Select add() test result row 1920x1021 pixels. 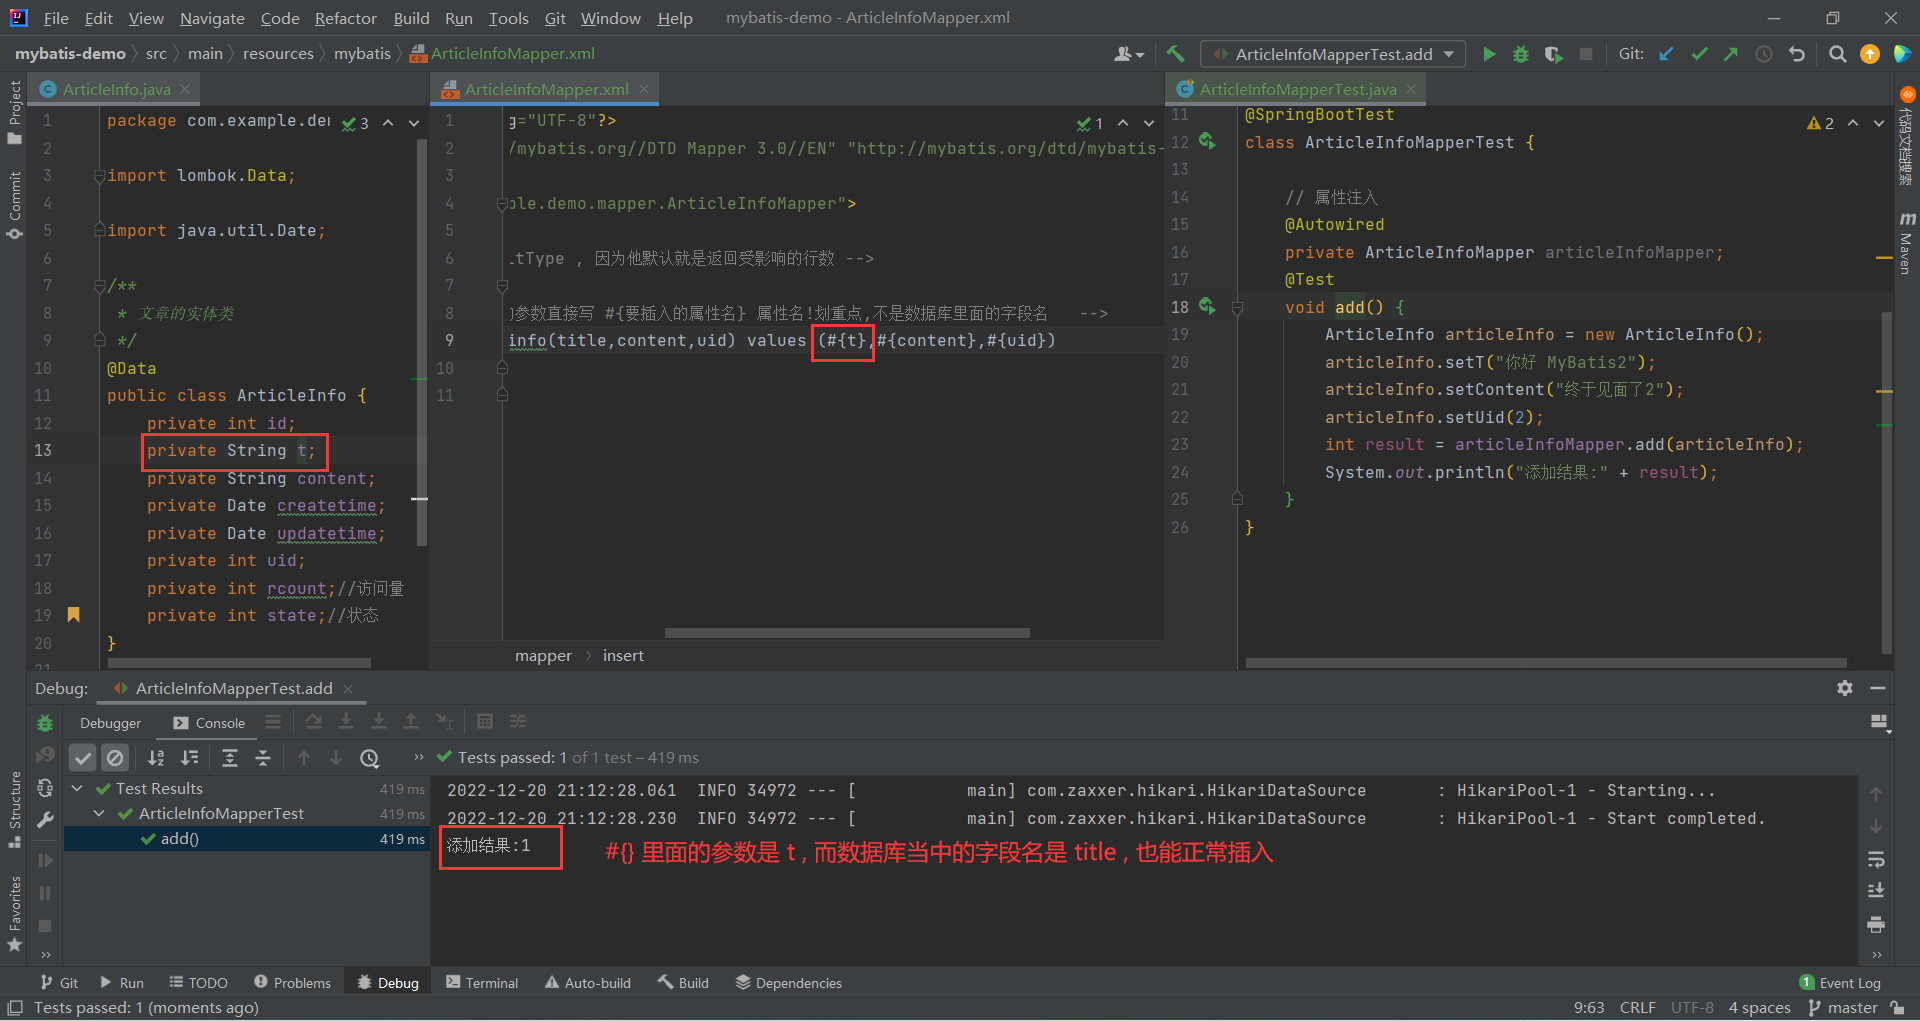(x=247, y=839)
